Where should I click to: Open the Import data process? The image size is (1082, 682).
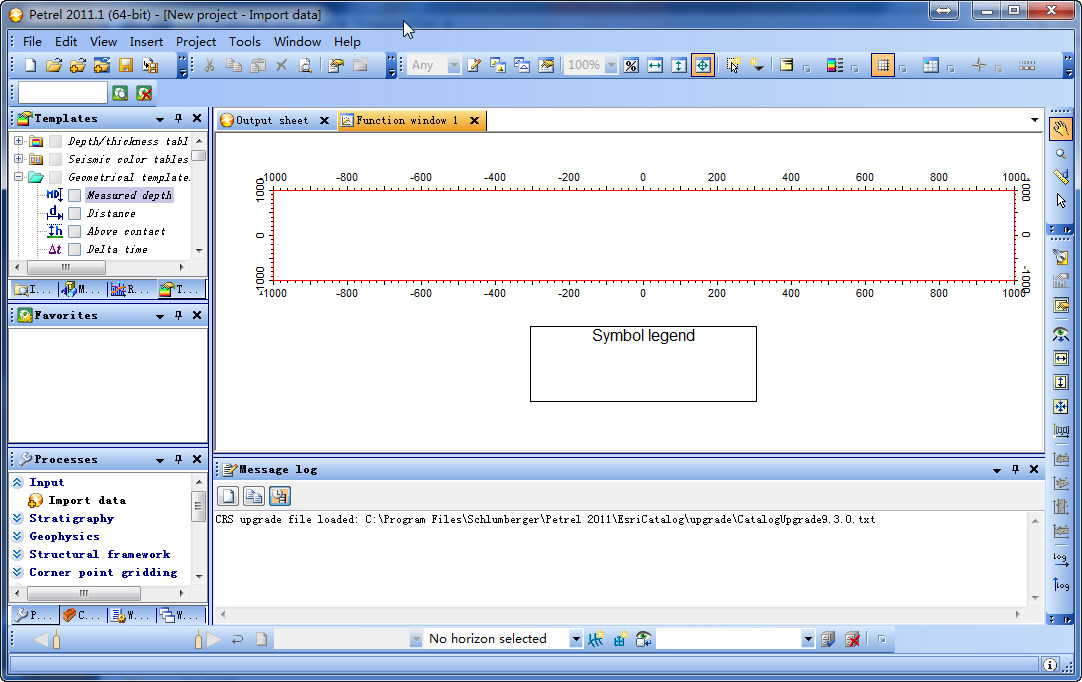87,500
